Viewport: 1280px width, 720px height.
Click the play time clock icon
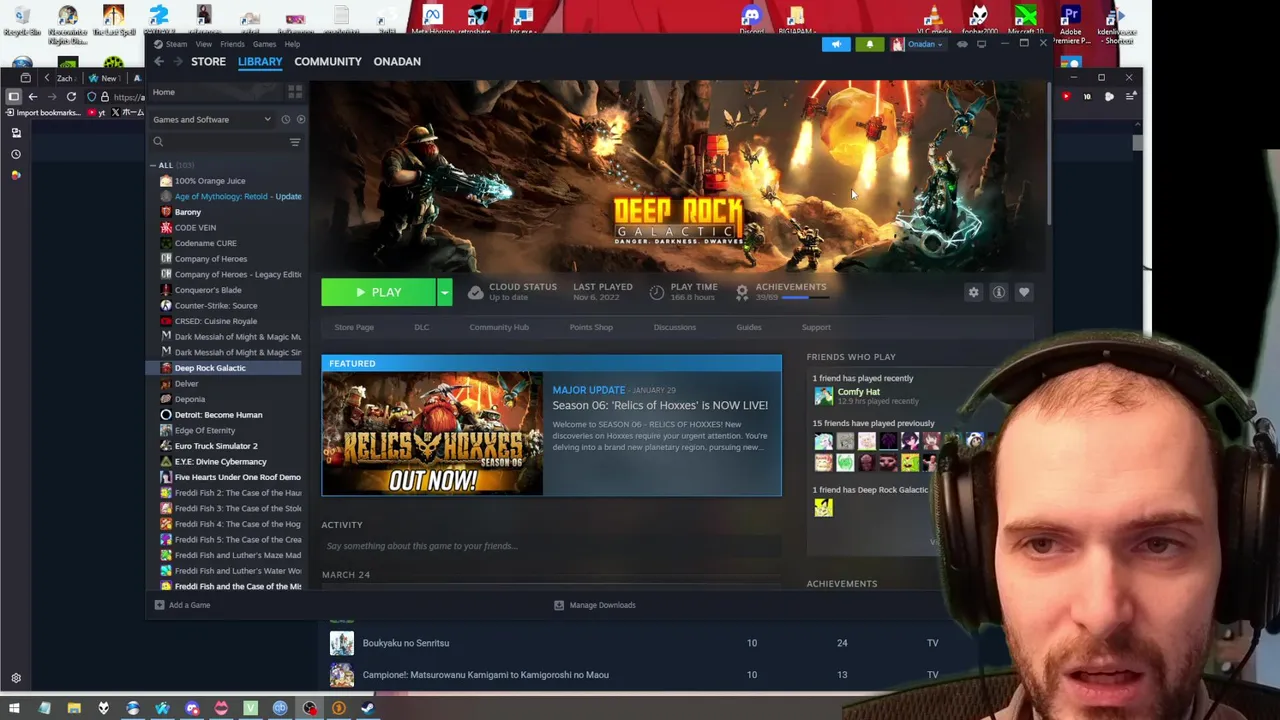tap(656, 292)
